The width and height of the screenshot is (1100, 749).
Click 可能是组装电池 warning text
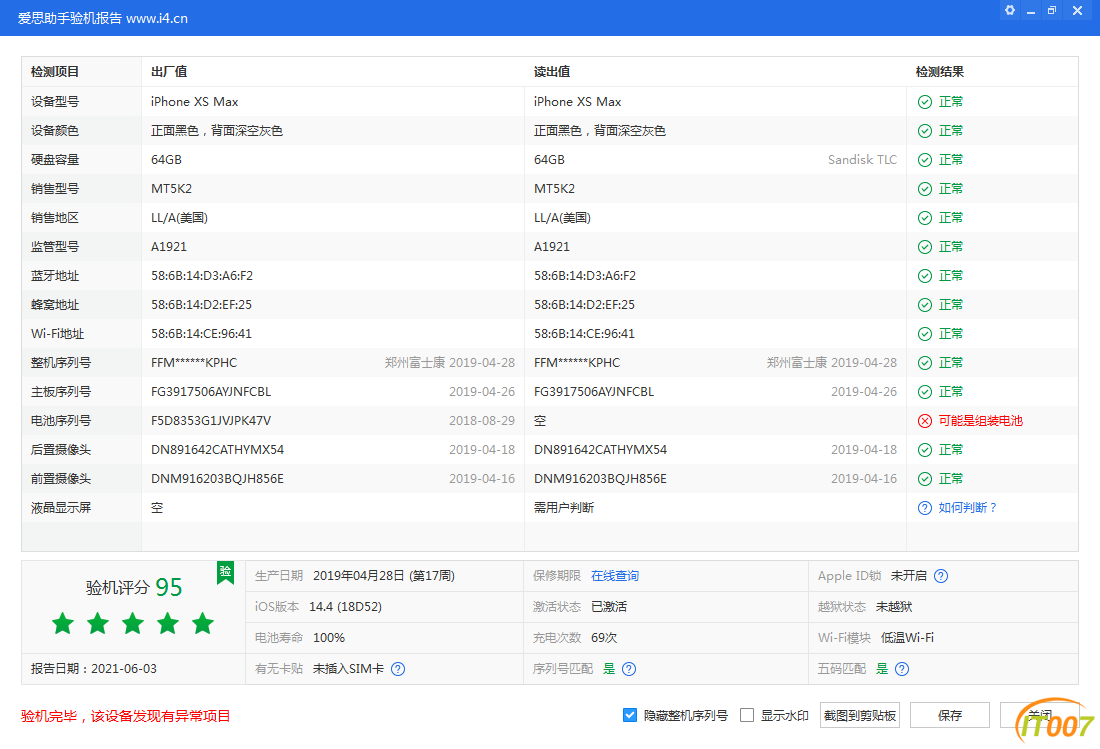tap(981, 421)
